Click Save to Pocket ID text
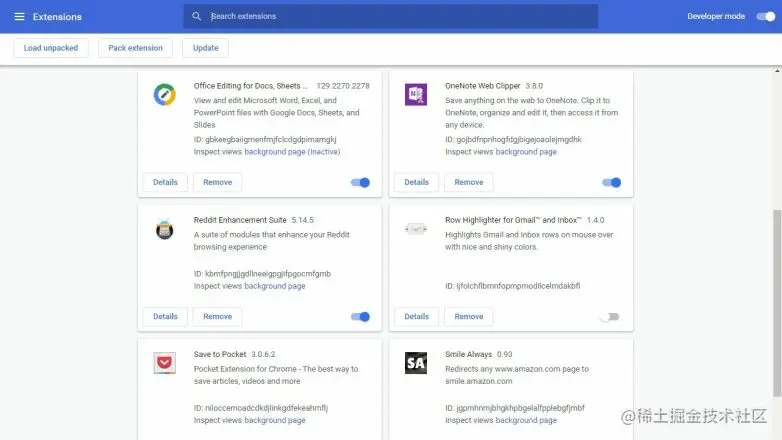 pos(261,408)
